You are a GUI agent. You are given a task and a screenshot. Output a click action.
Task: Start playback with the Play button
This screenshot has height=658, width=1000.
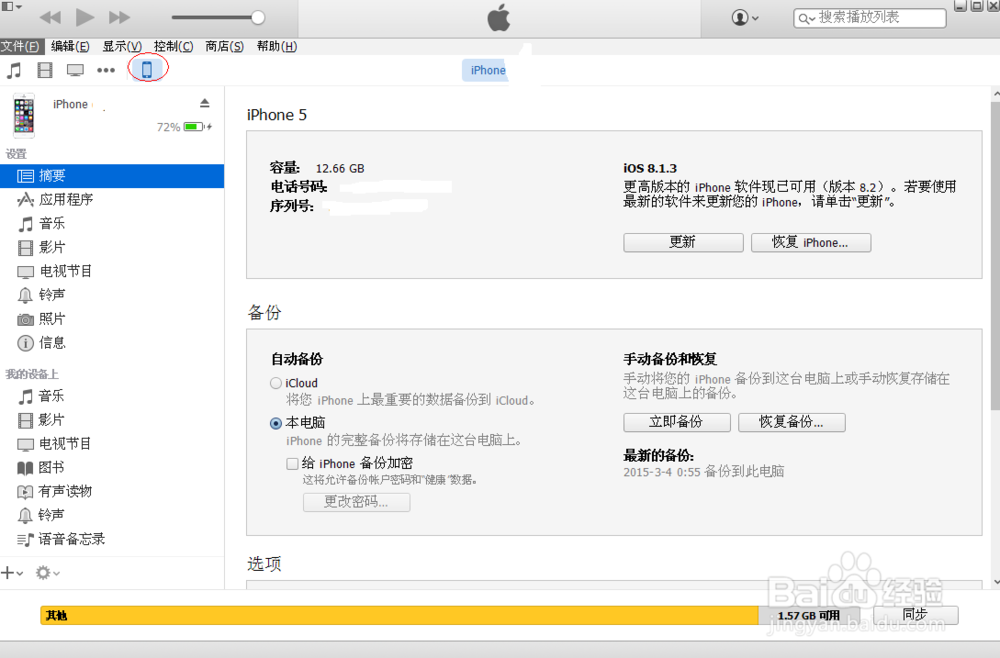[84, 17]
